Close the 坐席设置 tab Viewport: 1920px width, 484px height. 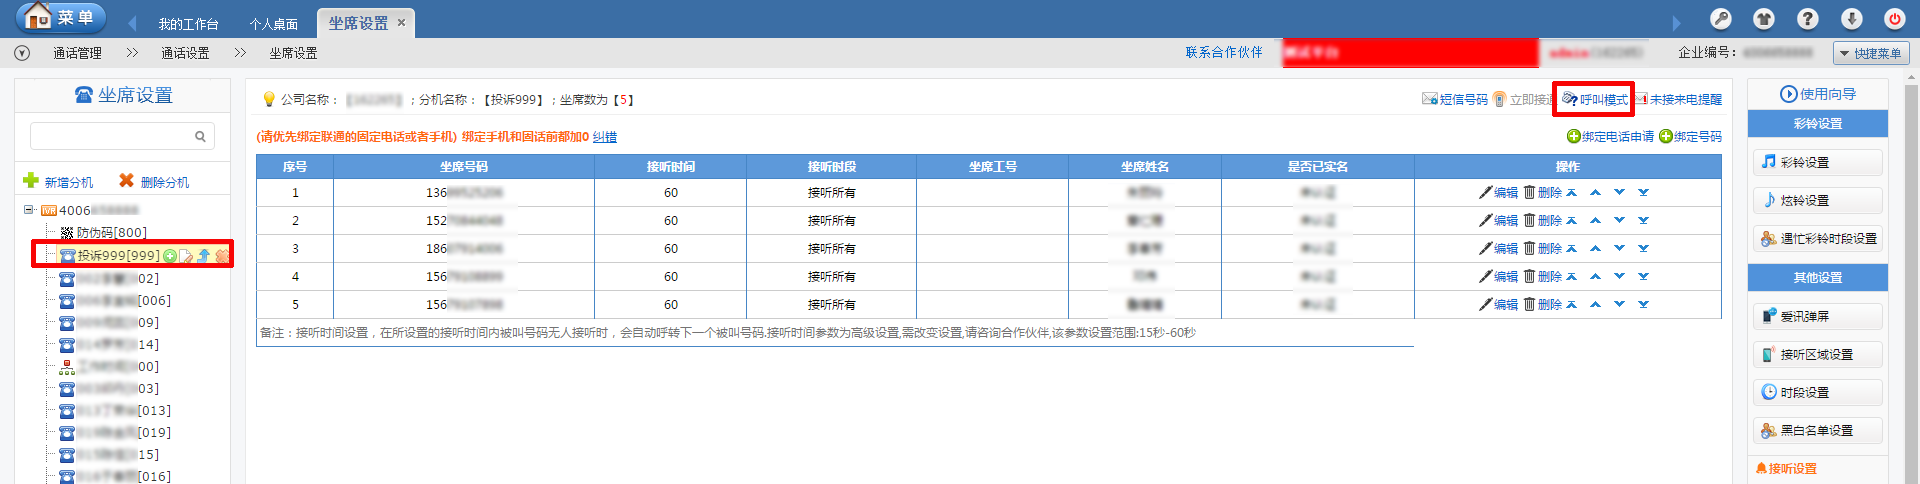[x=401, y=23]
